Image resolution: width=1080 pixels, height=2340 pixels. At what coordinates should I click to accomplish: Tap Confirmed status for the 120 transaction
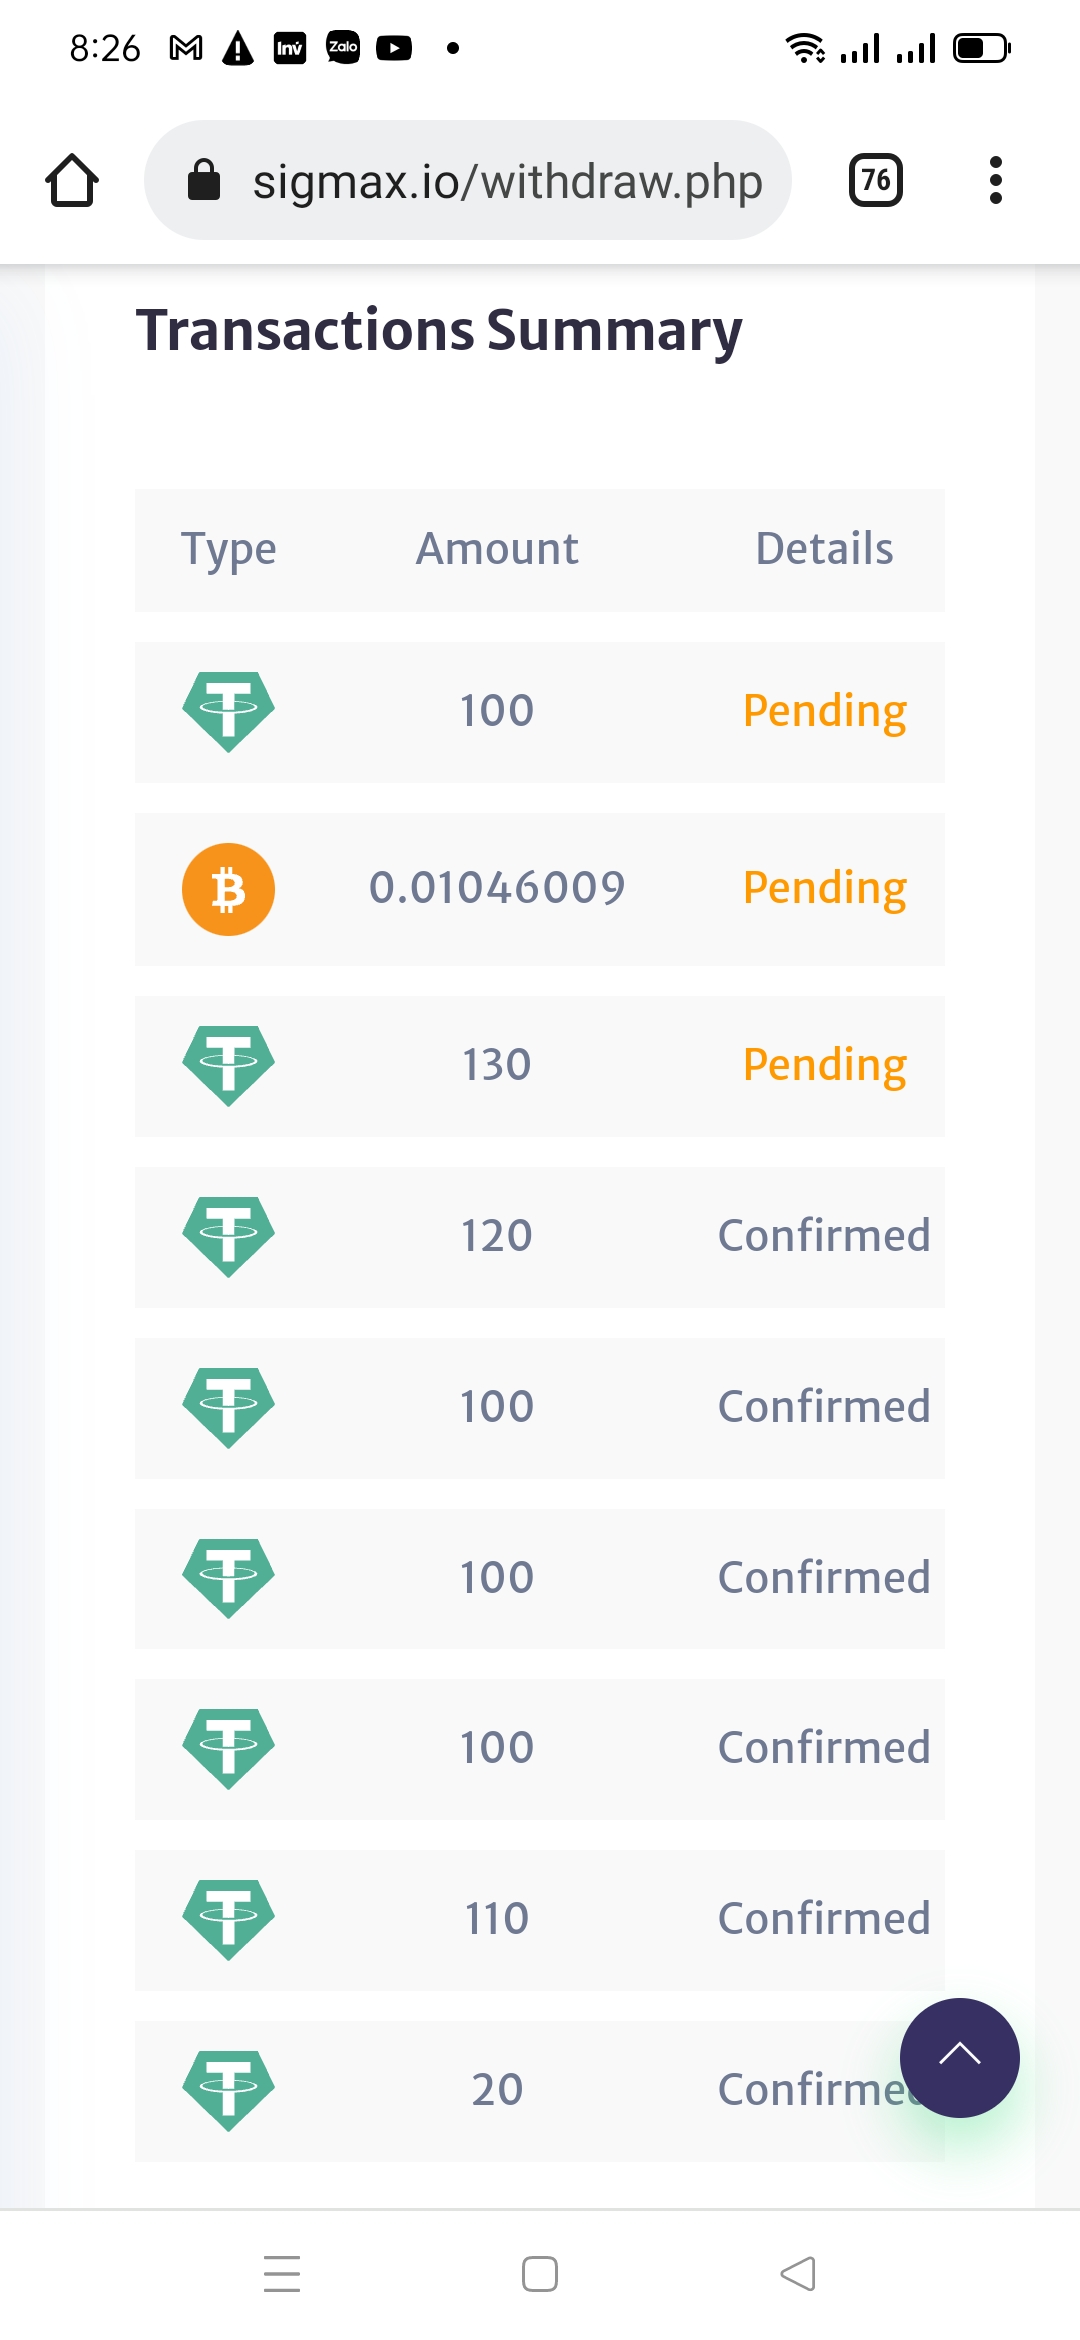[x=824, y=1236]
